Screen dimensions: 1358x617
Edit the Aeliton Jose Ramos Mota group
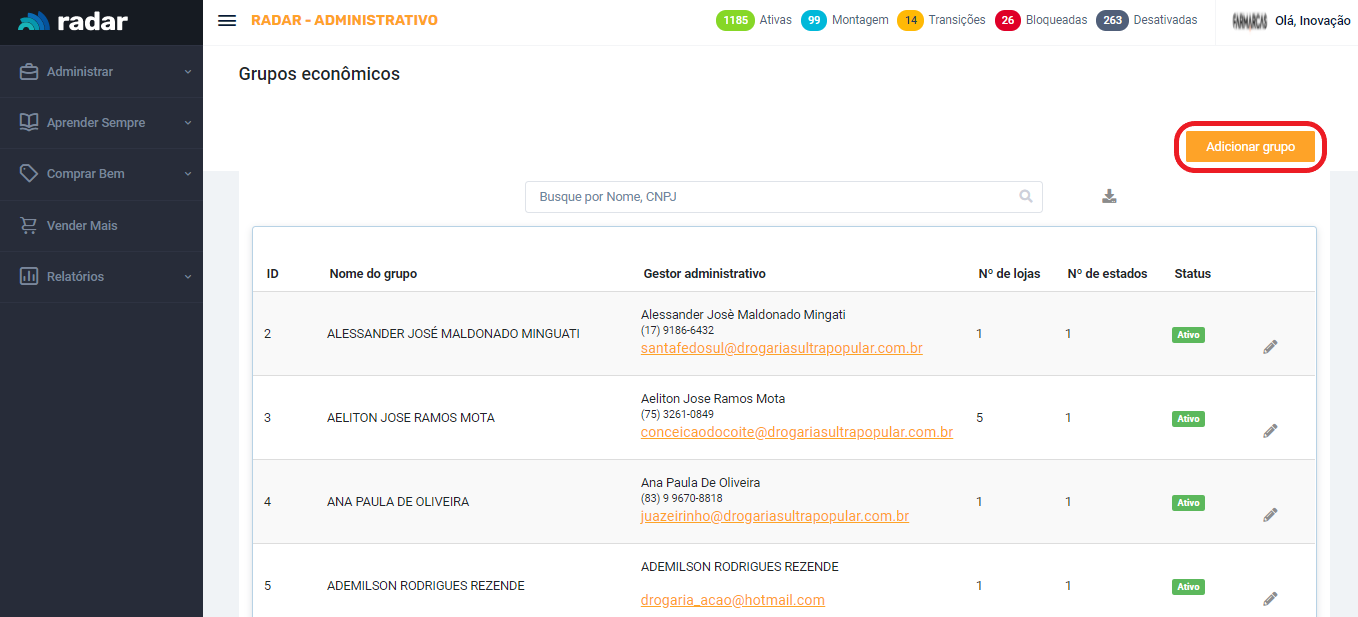(1270, 431)
